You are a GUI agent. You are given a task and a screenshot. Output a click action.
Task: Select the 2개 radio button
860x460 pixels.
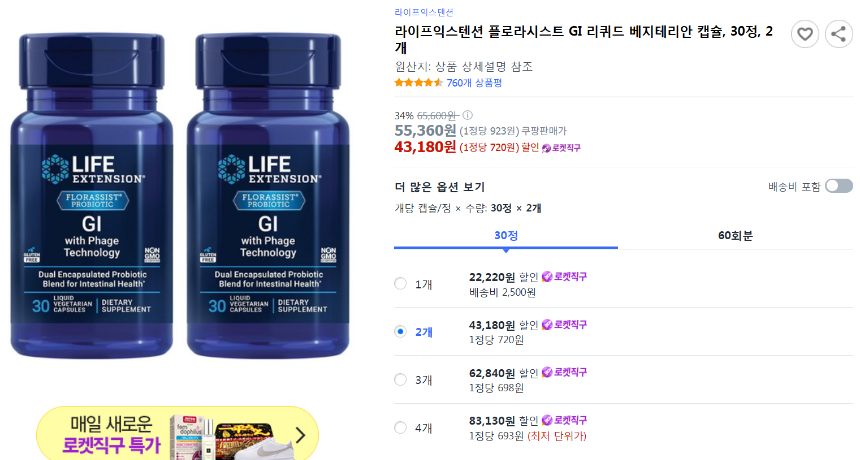click(401, 332)
